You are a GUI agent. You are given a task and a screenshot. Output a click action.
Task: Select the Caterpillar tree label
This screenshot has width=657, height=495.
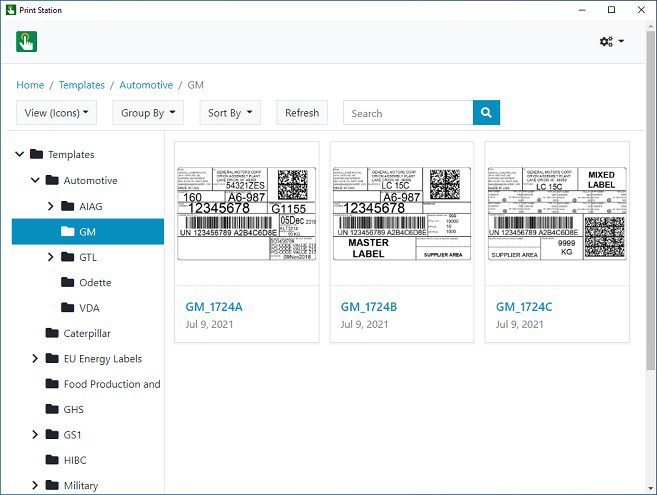[x=87, y=333]
